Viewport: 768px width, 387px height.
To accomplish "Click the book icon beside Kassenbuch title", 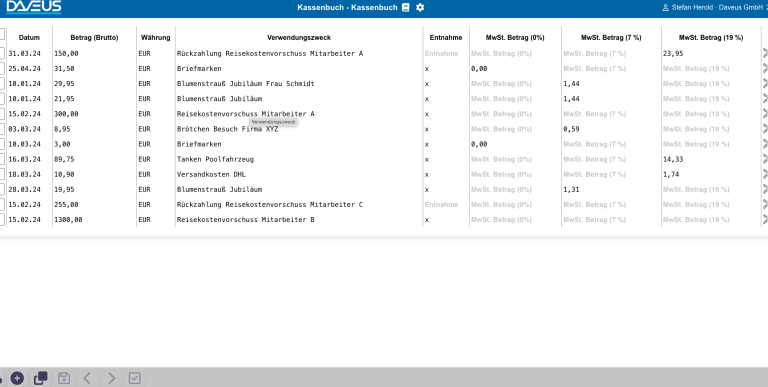I will tap(406, 7).
